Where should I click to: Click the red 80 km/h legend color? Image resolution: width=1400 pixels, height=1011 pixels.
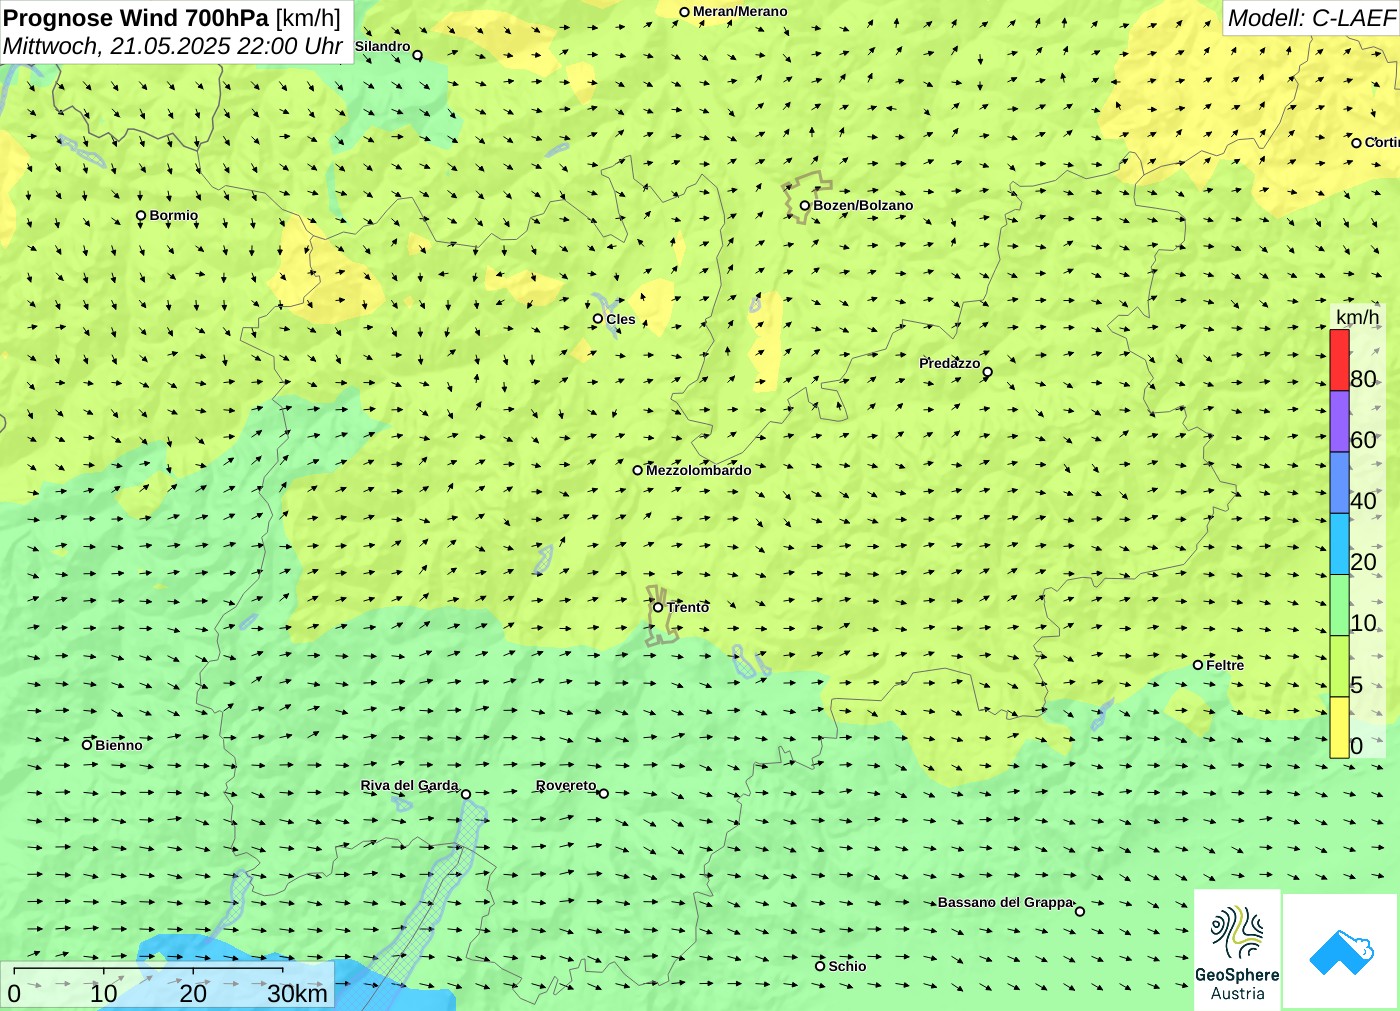click(x=1339, y=360)
